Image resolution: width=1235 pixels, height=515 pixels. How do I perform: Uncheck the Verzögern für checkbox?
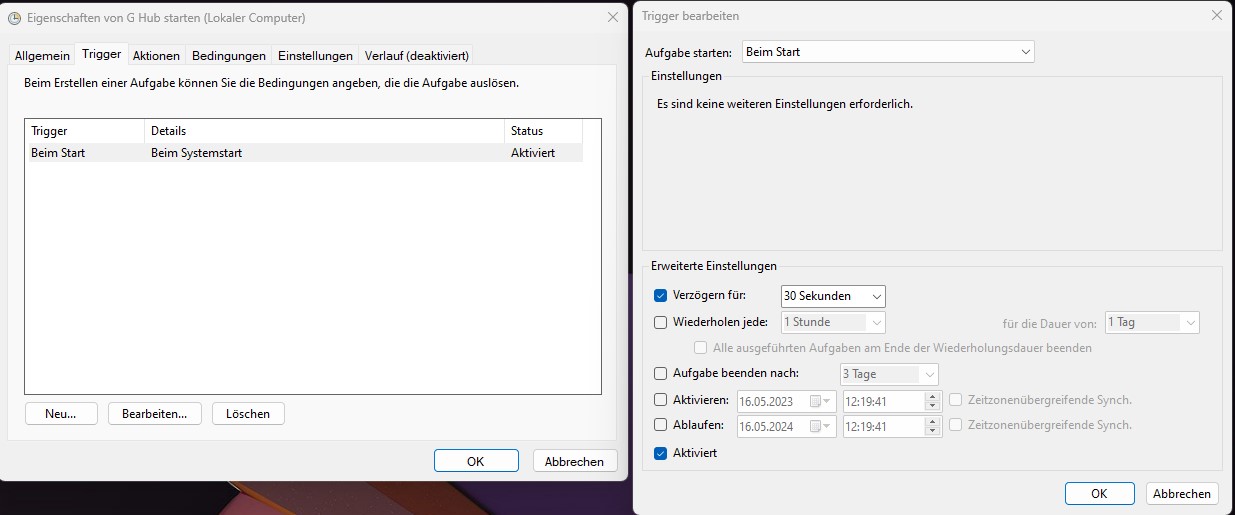pyautogui.click(x=660, y=296)
